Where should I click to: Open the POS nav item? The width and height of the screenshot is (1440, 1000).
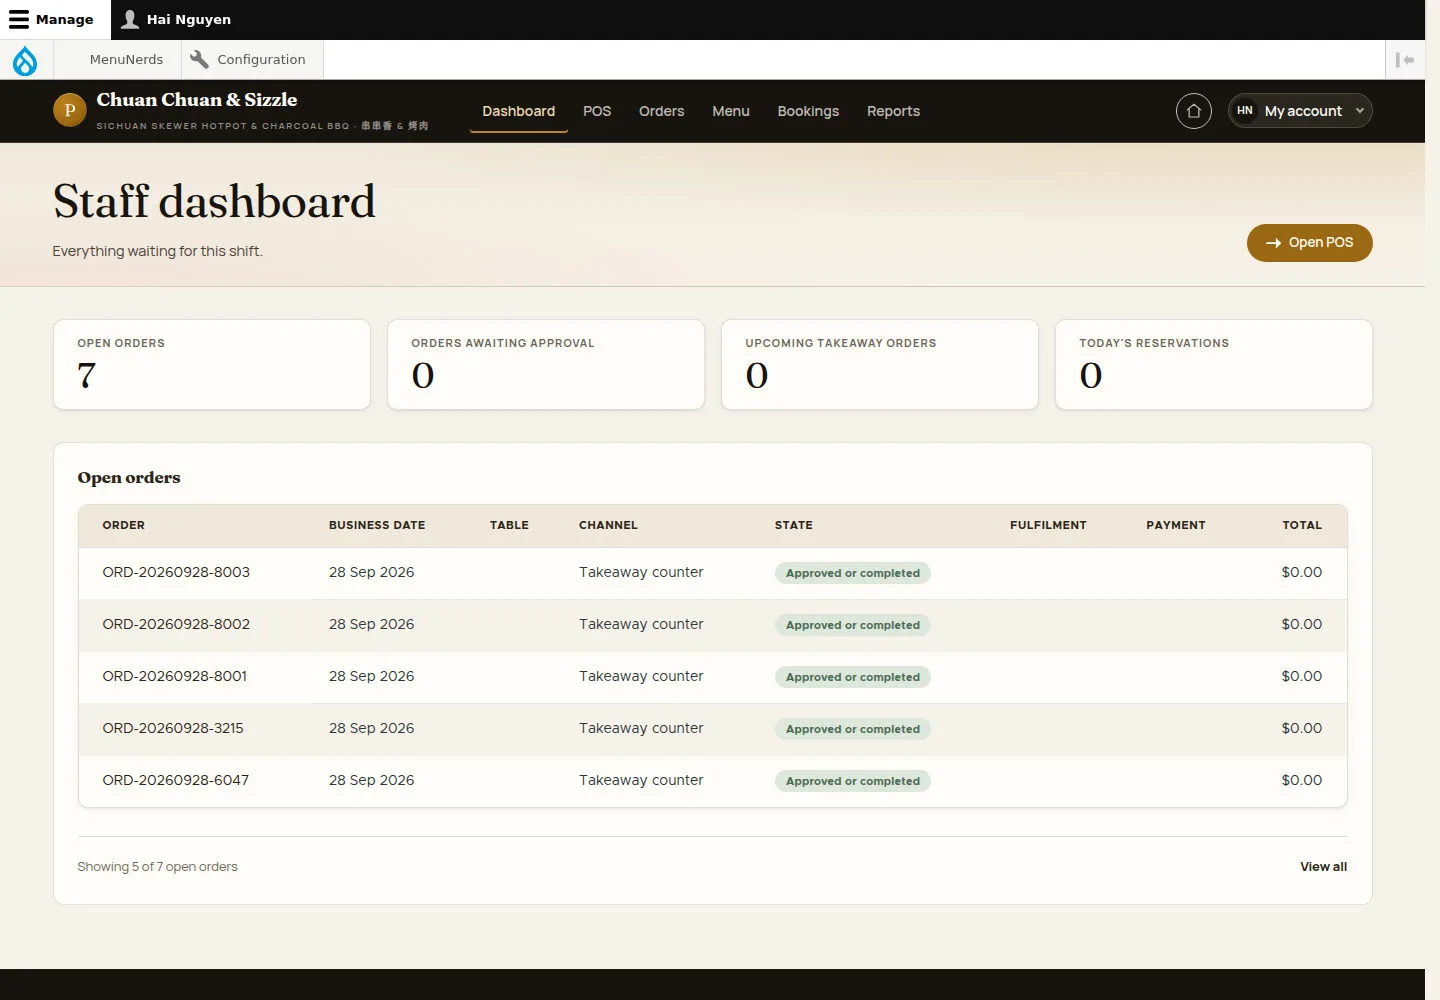(x=597, y=111)
